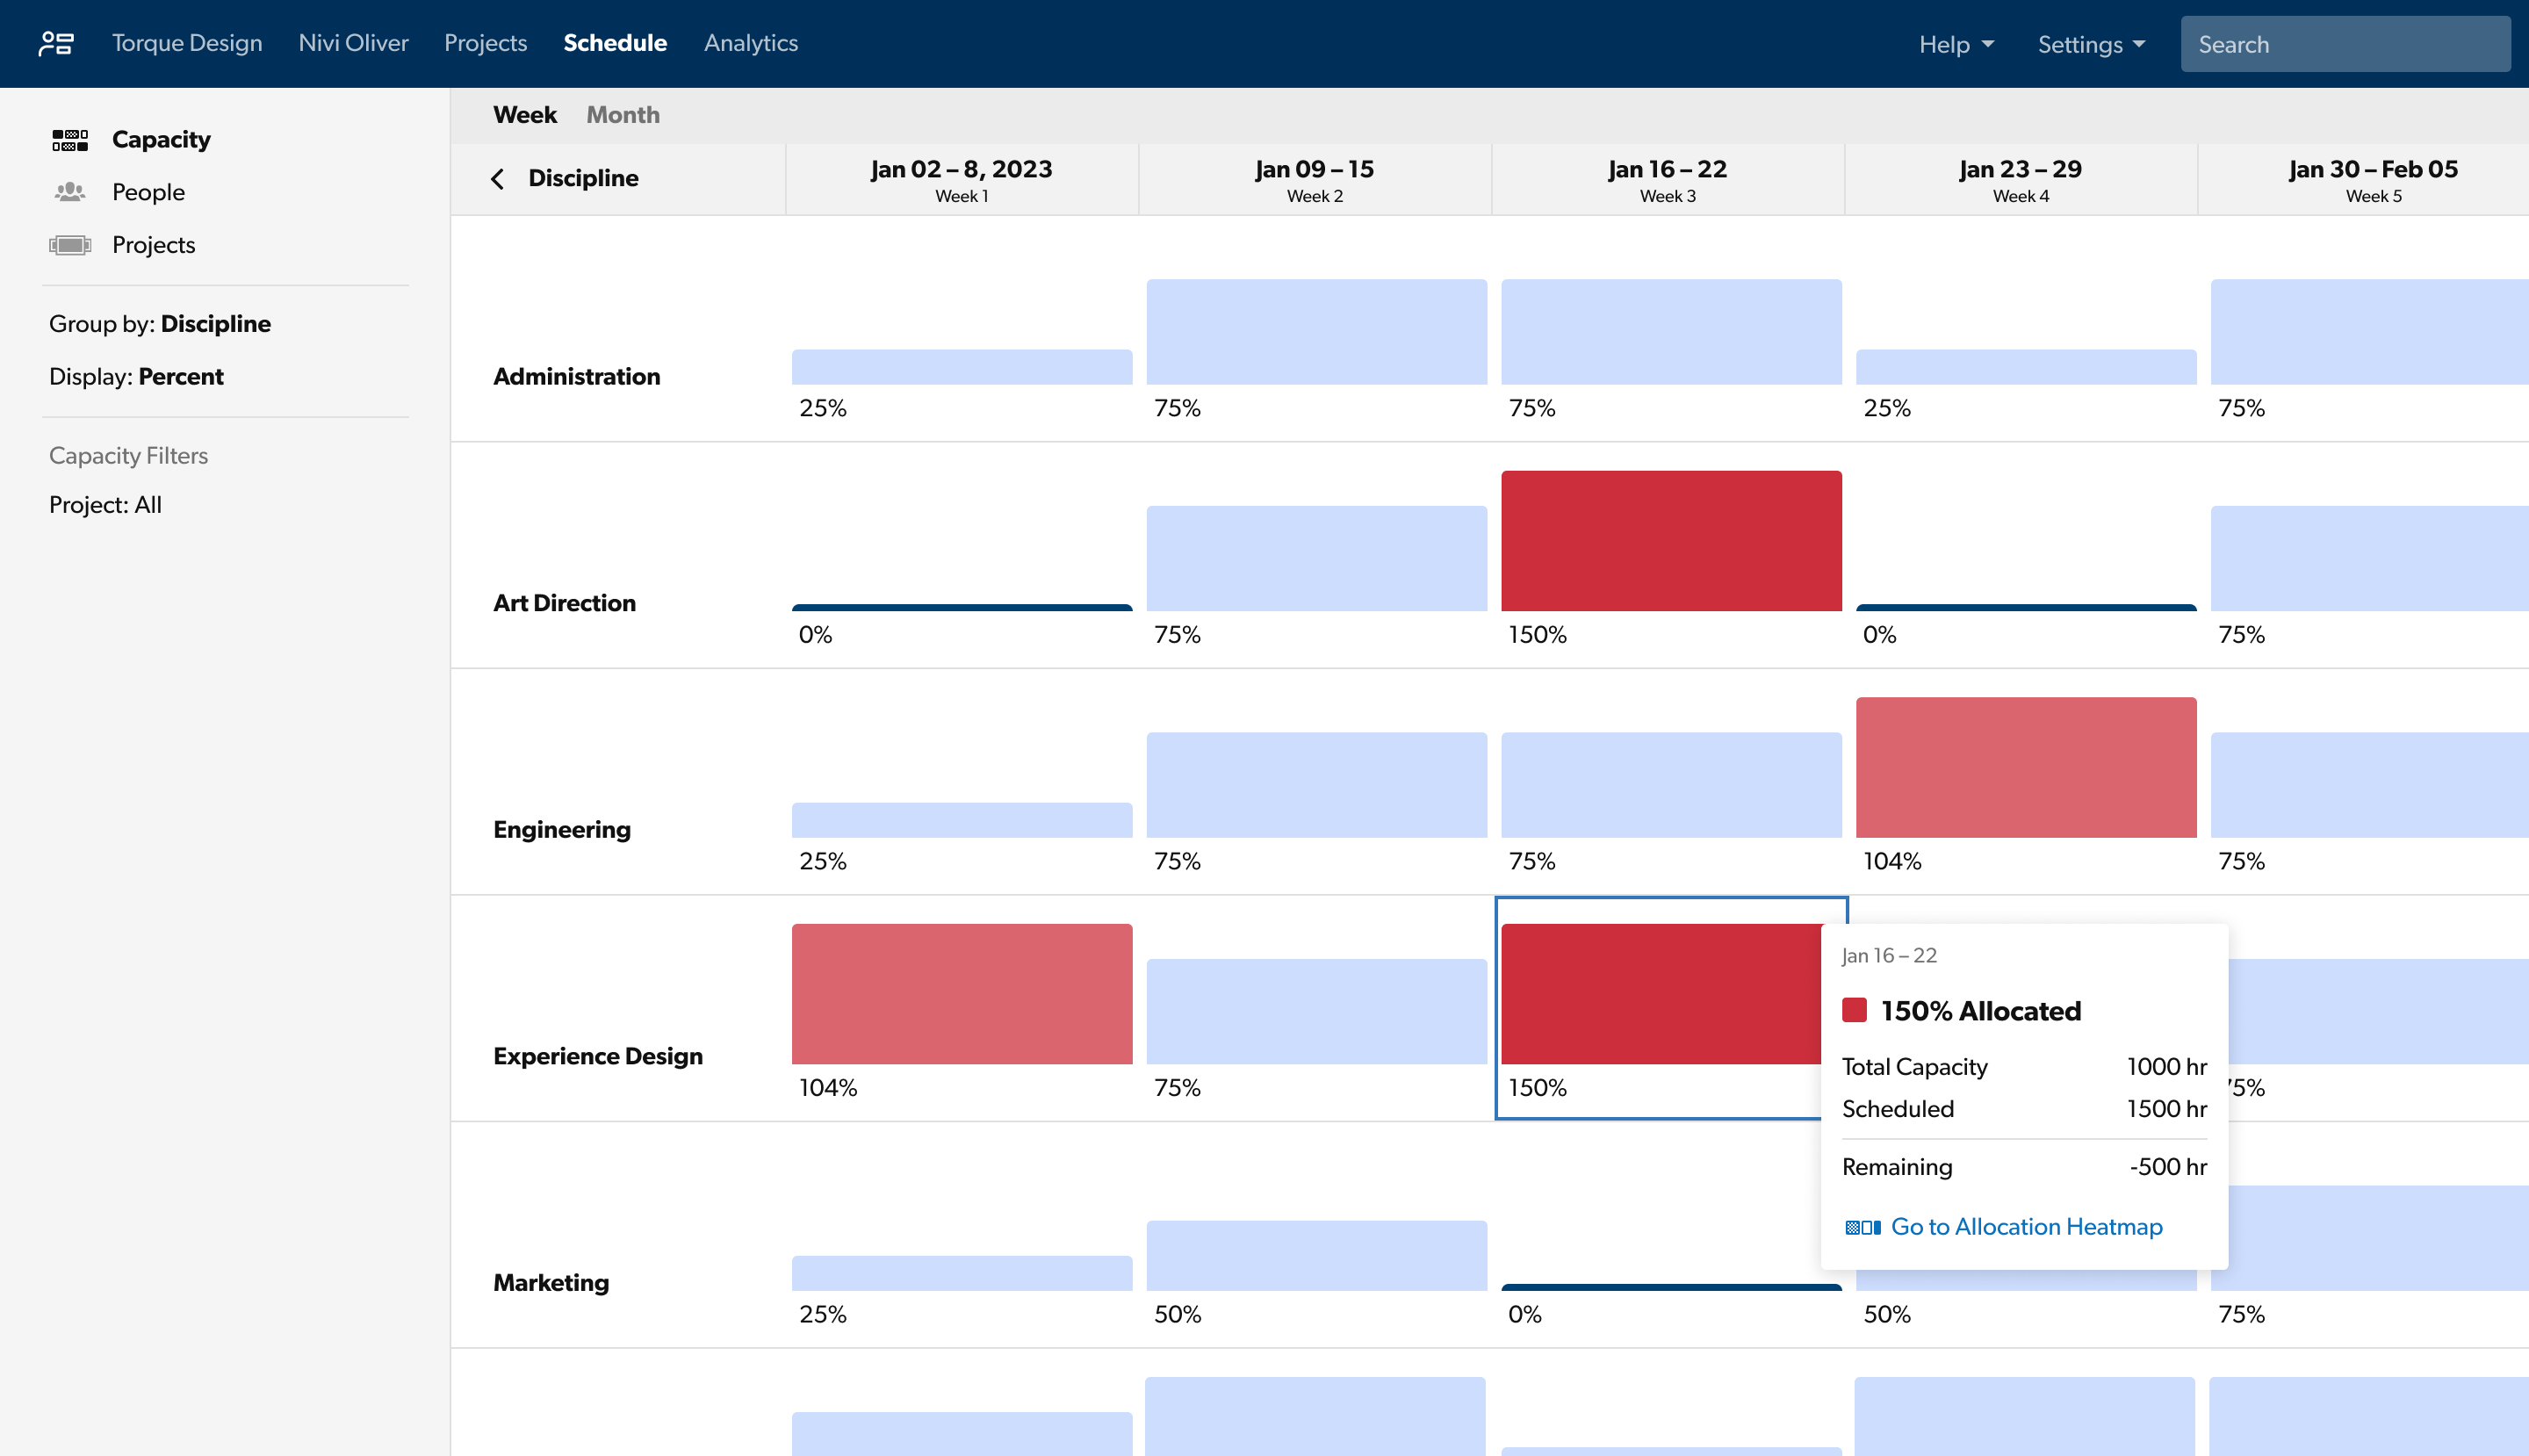This screenshot has height=1456, width=2529.
Task: Click inside the Search input field
Action: (x=2345, y=43)
